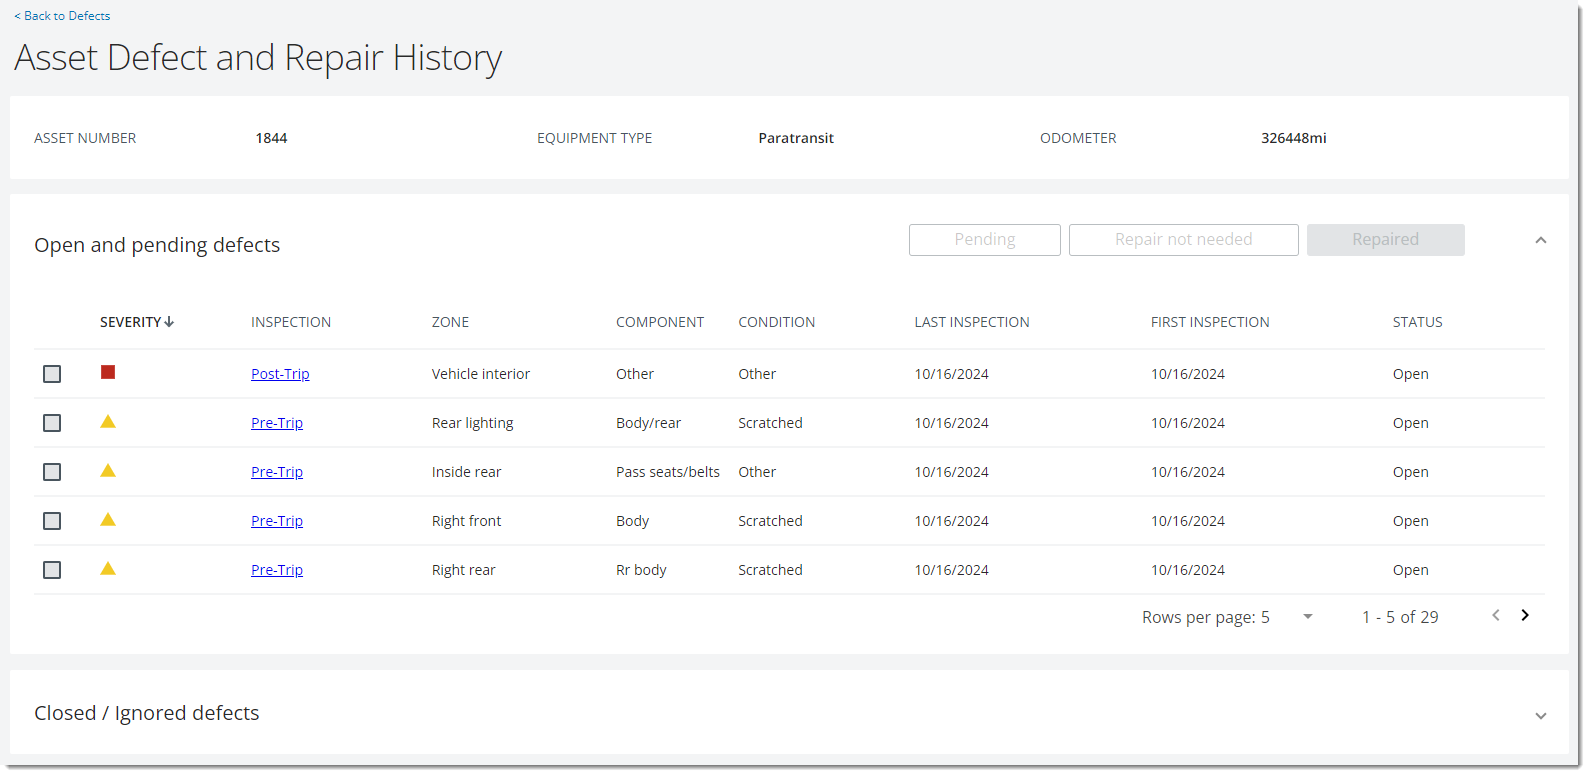The height and width of the screenshot is (775, 1588).
Task: Check the Right front defect row
Action: tap(52, 521)
